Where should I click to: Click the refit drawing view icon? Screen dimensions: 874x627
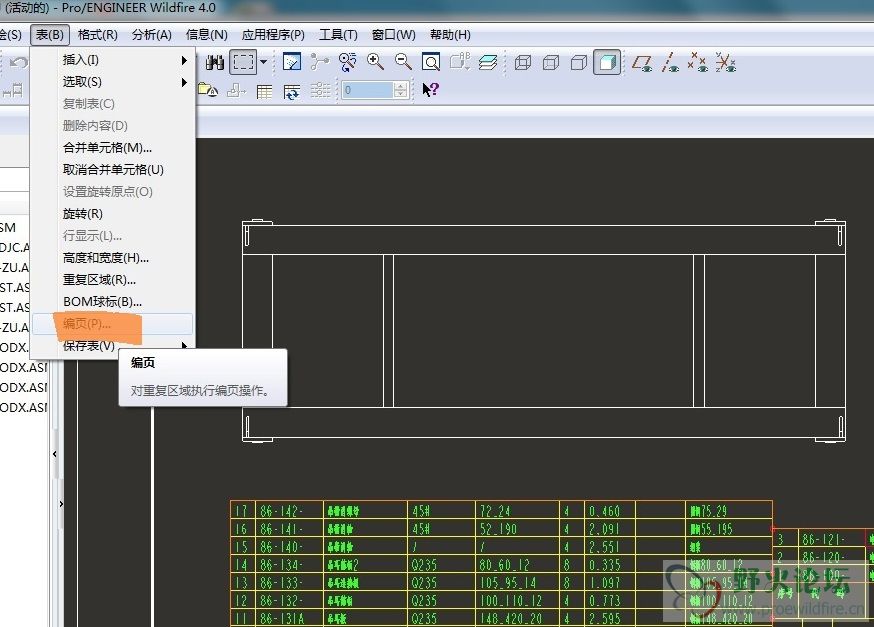point(431,62)
